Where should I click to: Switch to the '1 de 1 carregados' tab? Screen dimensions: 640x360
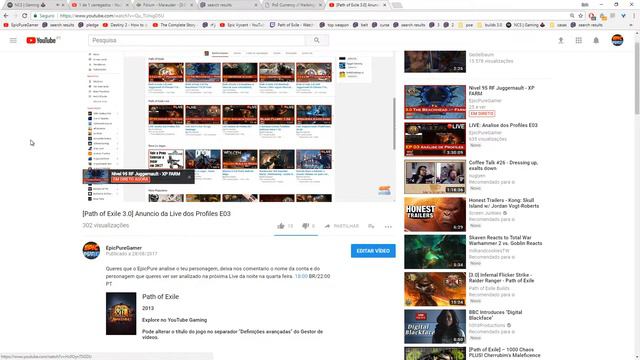[100, 5]
